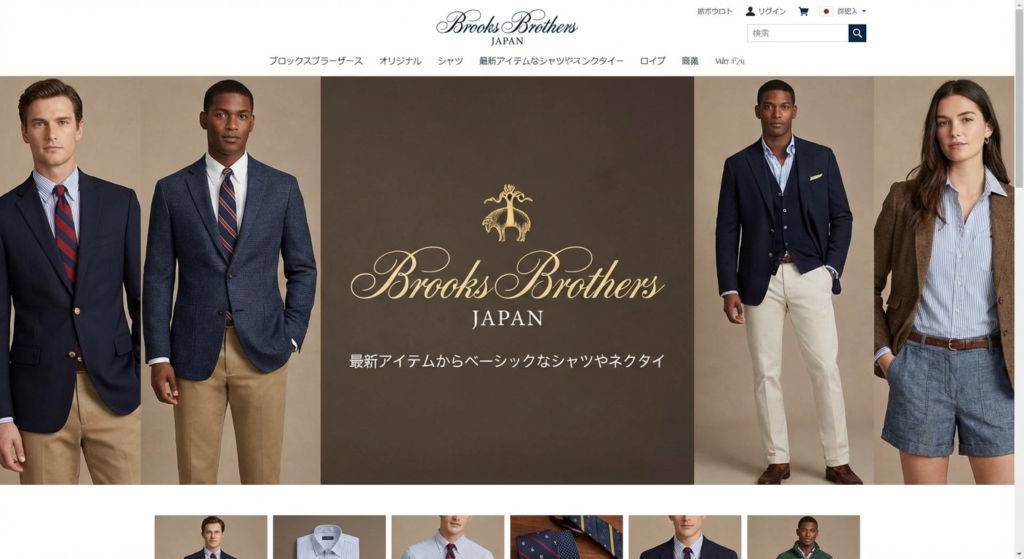
Task: Click the page vertical scrollbar
Action: click(1019, 280)
